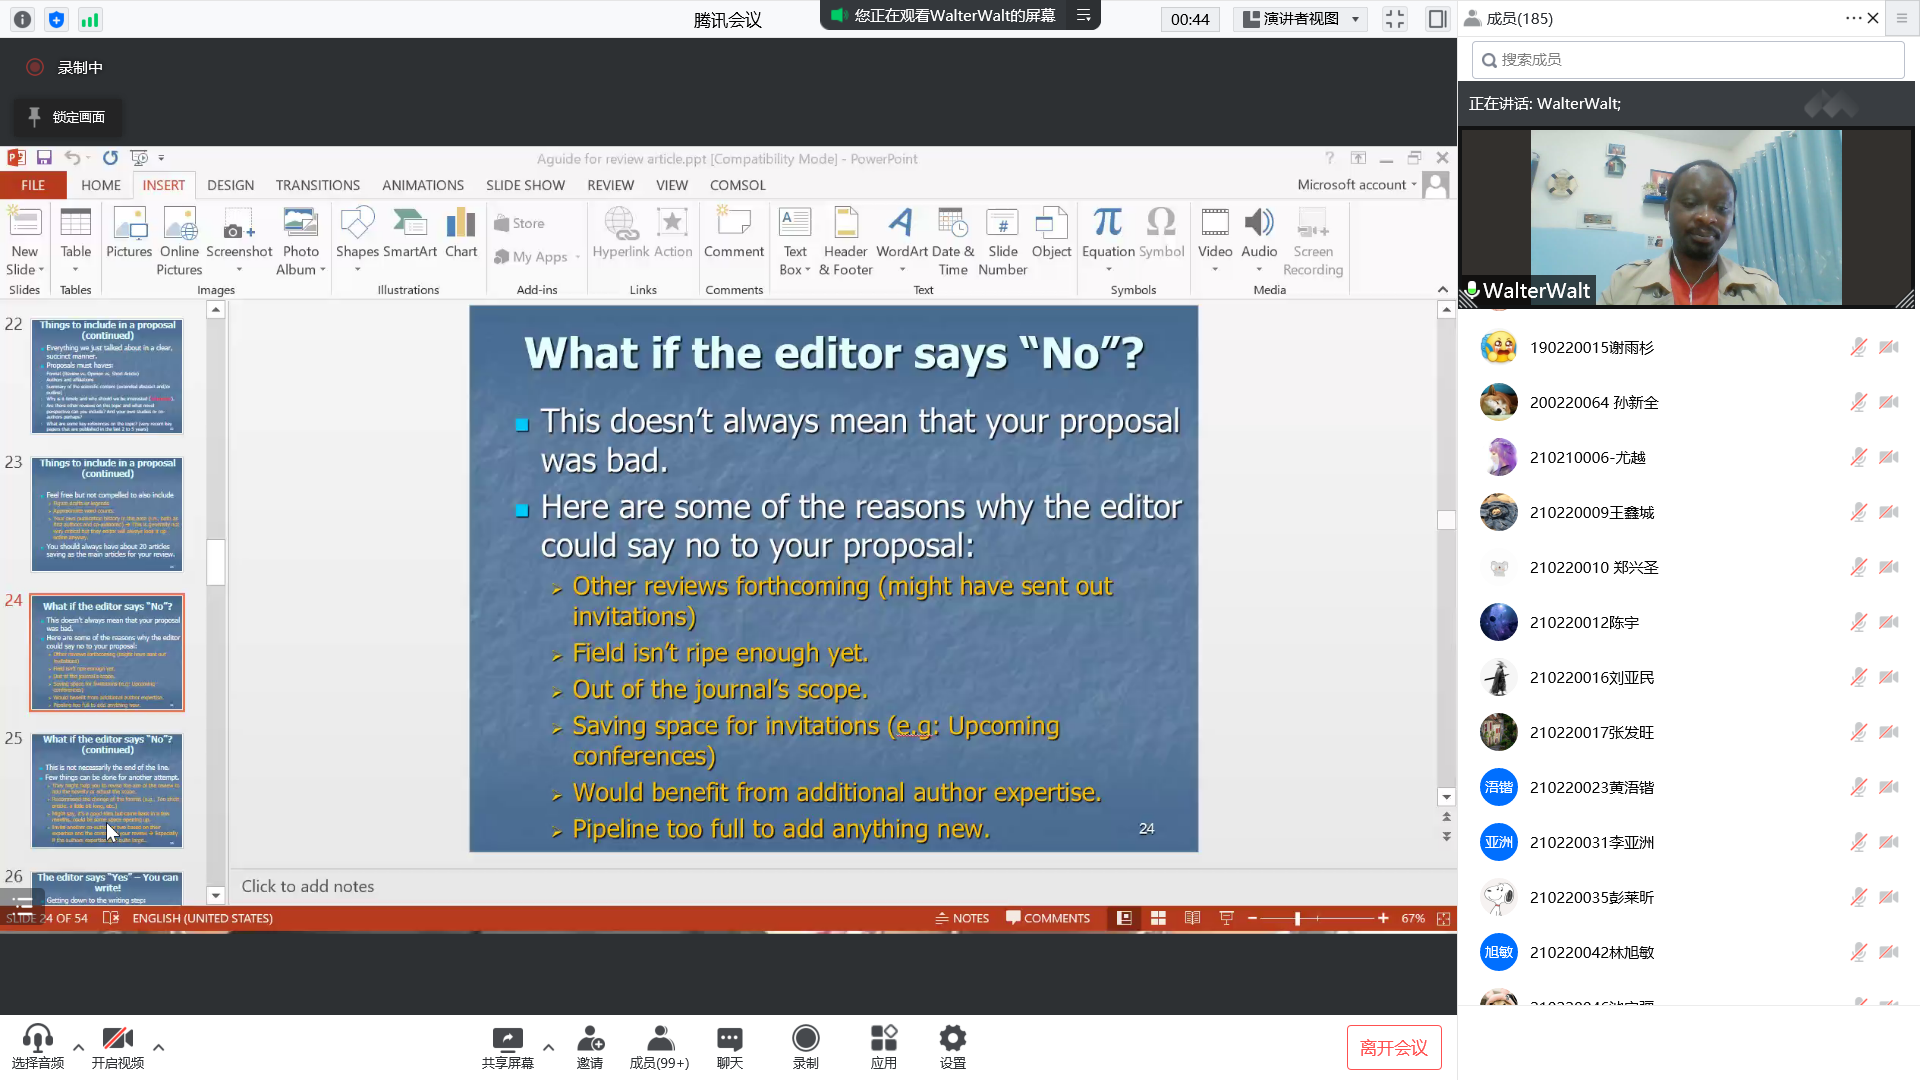
Task: Click the PowerPoint zoom slider
Action: 1297,918
